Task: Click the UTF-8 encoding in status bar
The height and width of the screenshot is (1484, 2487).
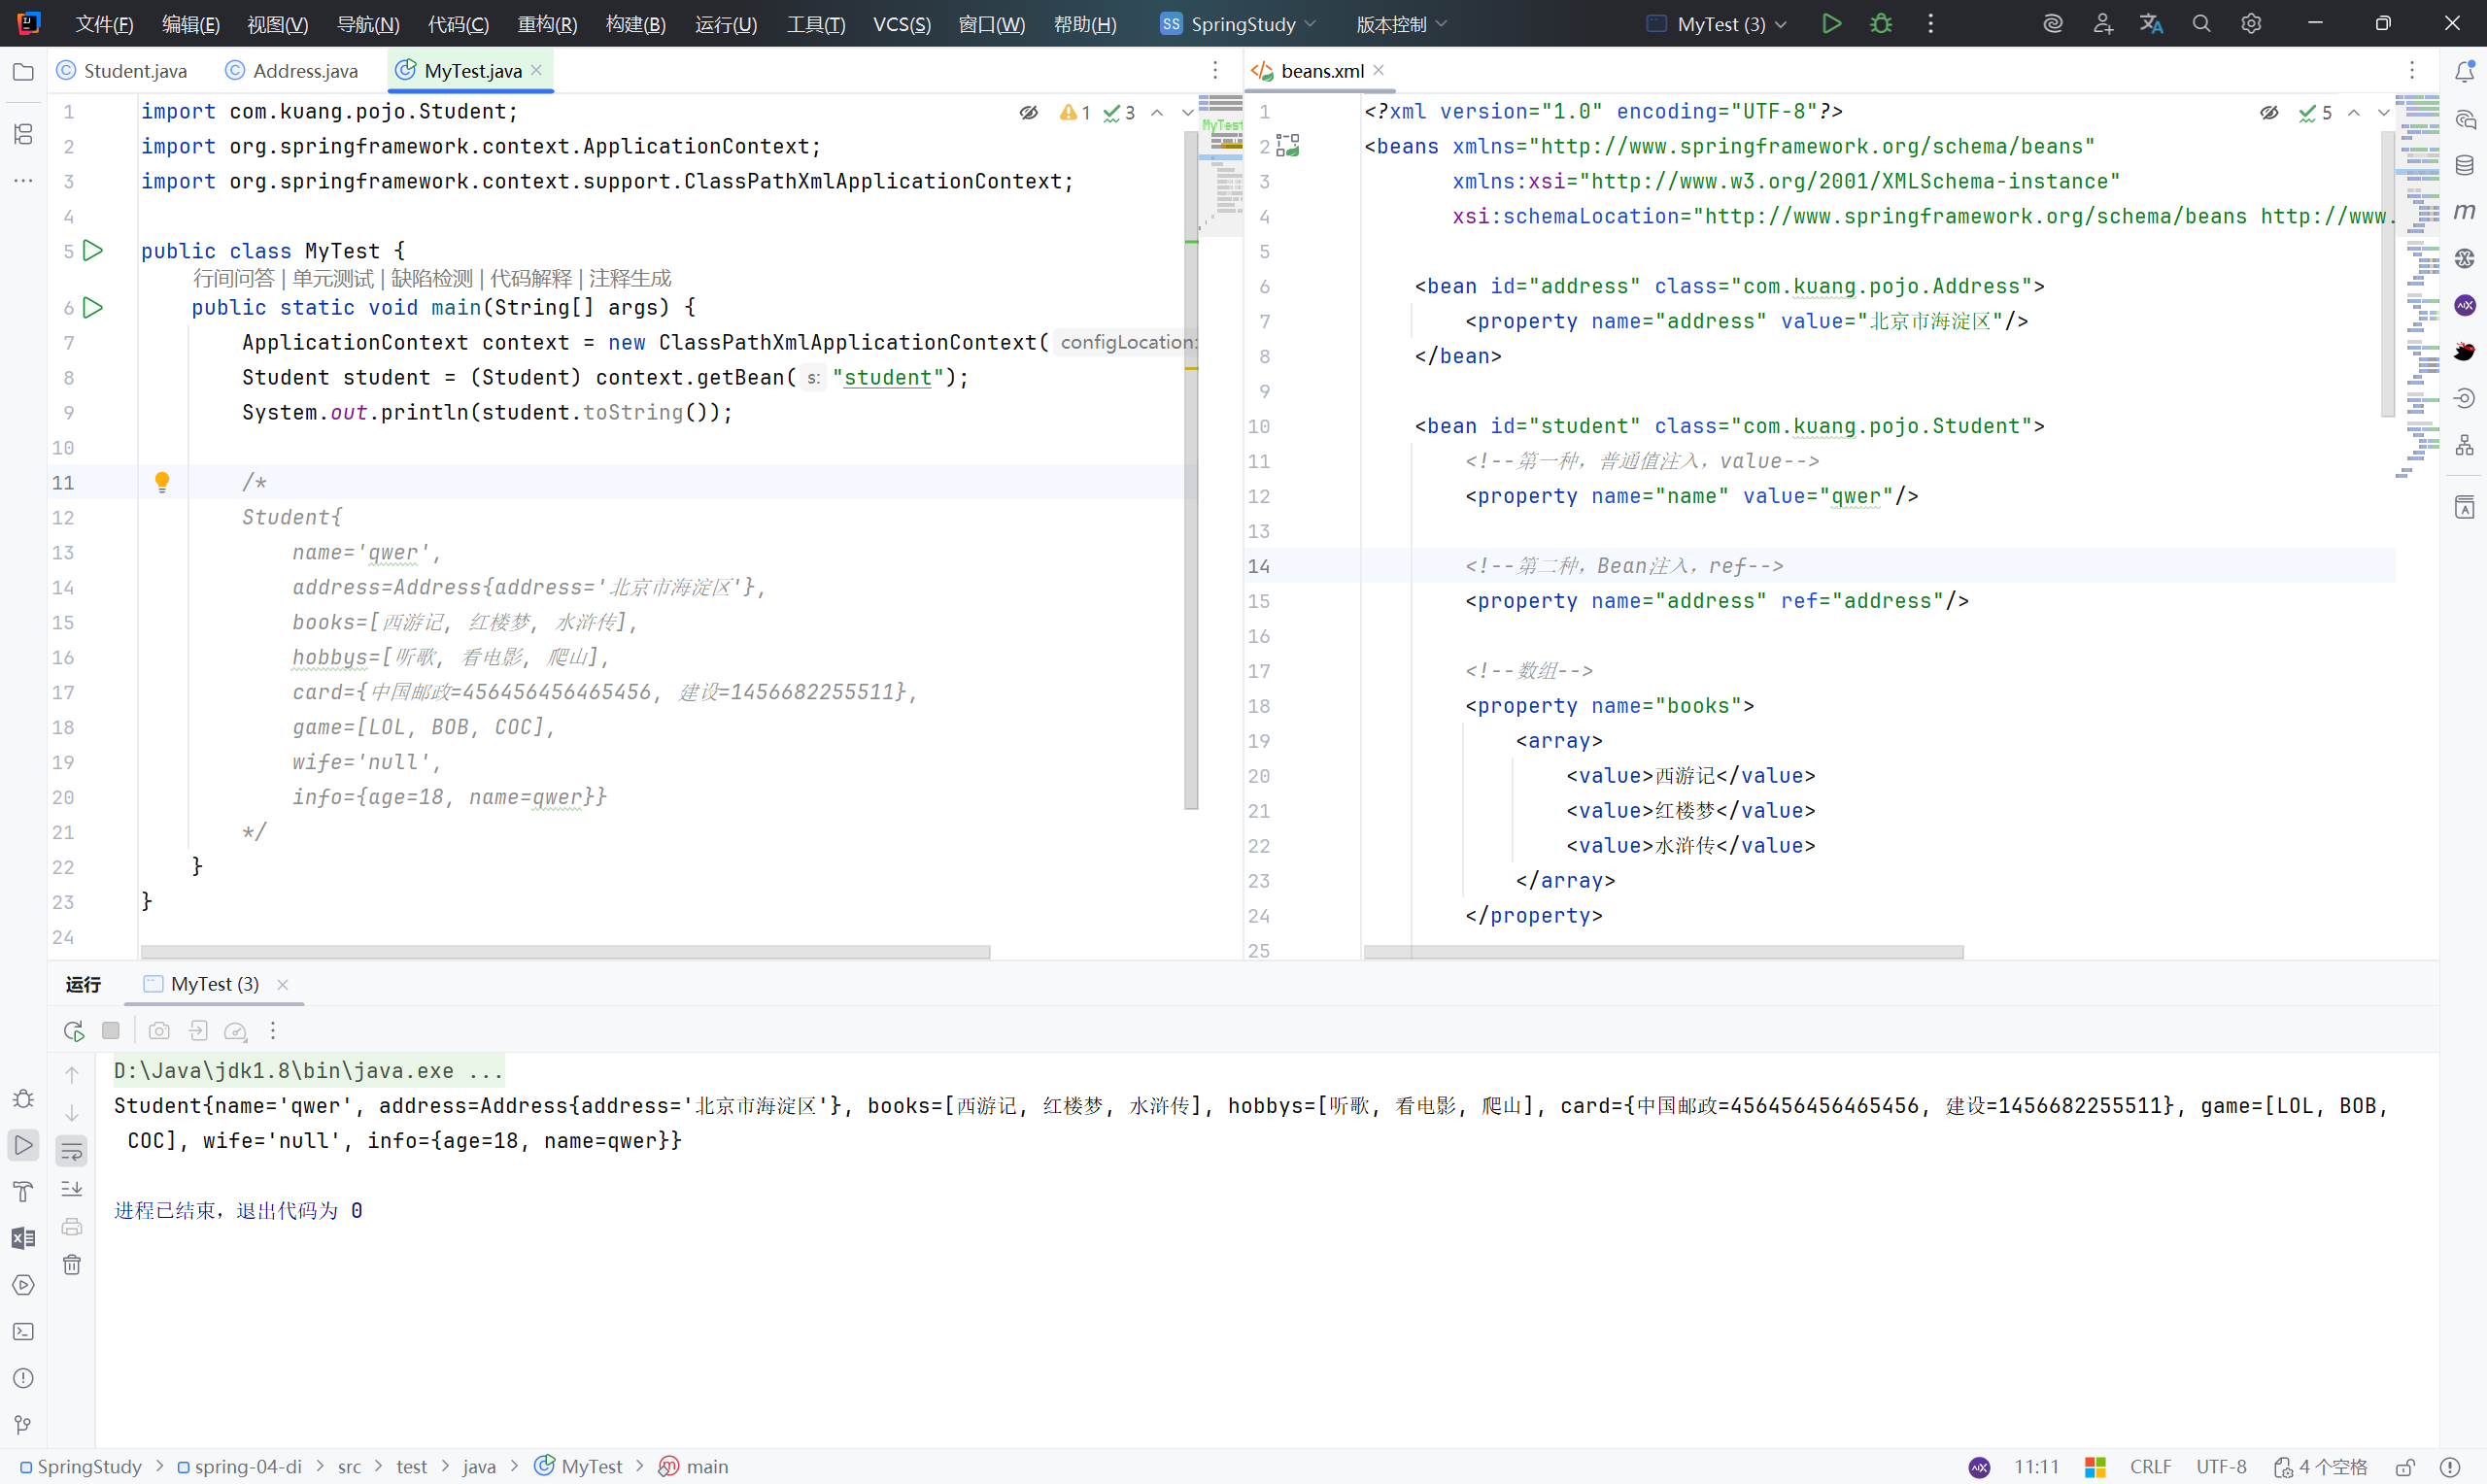Action: (x=2220, y=1466)
